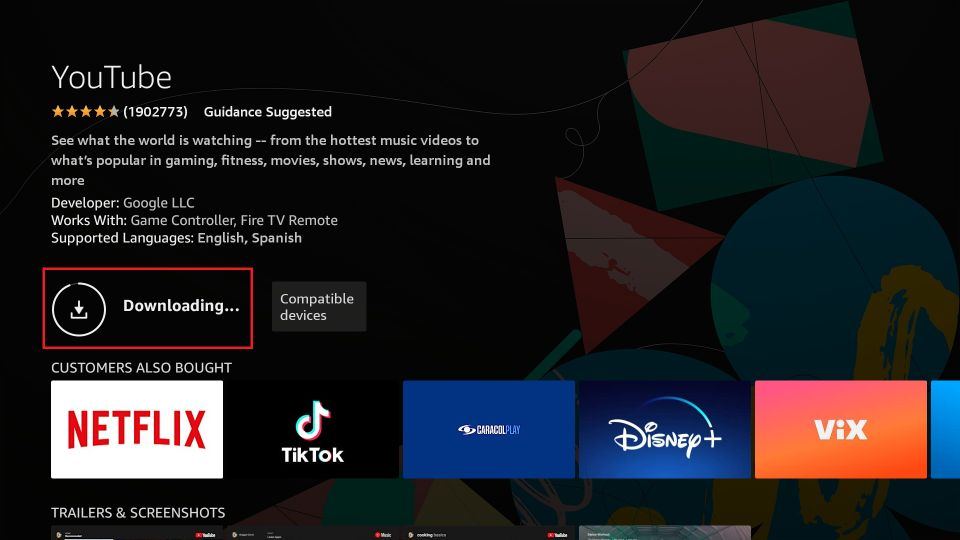
Task: Select the Downloading... button
Action: coord(148,309)
